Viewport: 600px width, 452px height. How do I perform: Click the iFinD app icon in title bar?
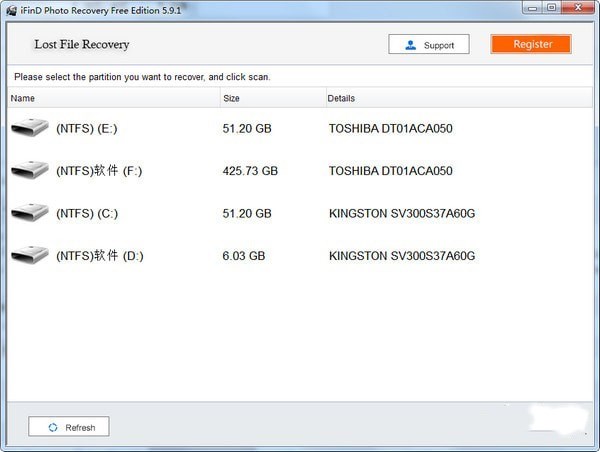coord(12,10)
